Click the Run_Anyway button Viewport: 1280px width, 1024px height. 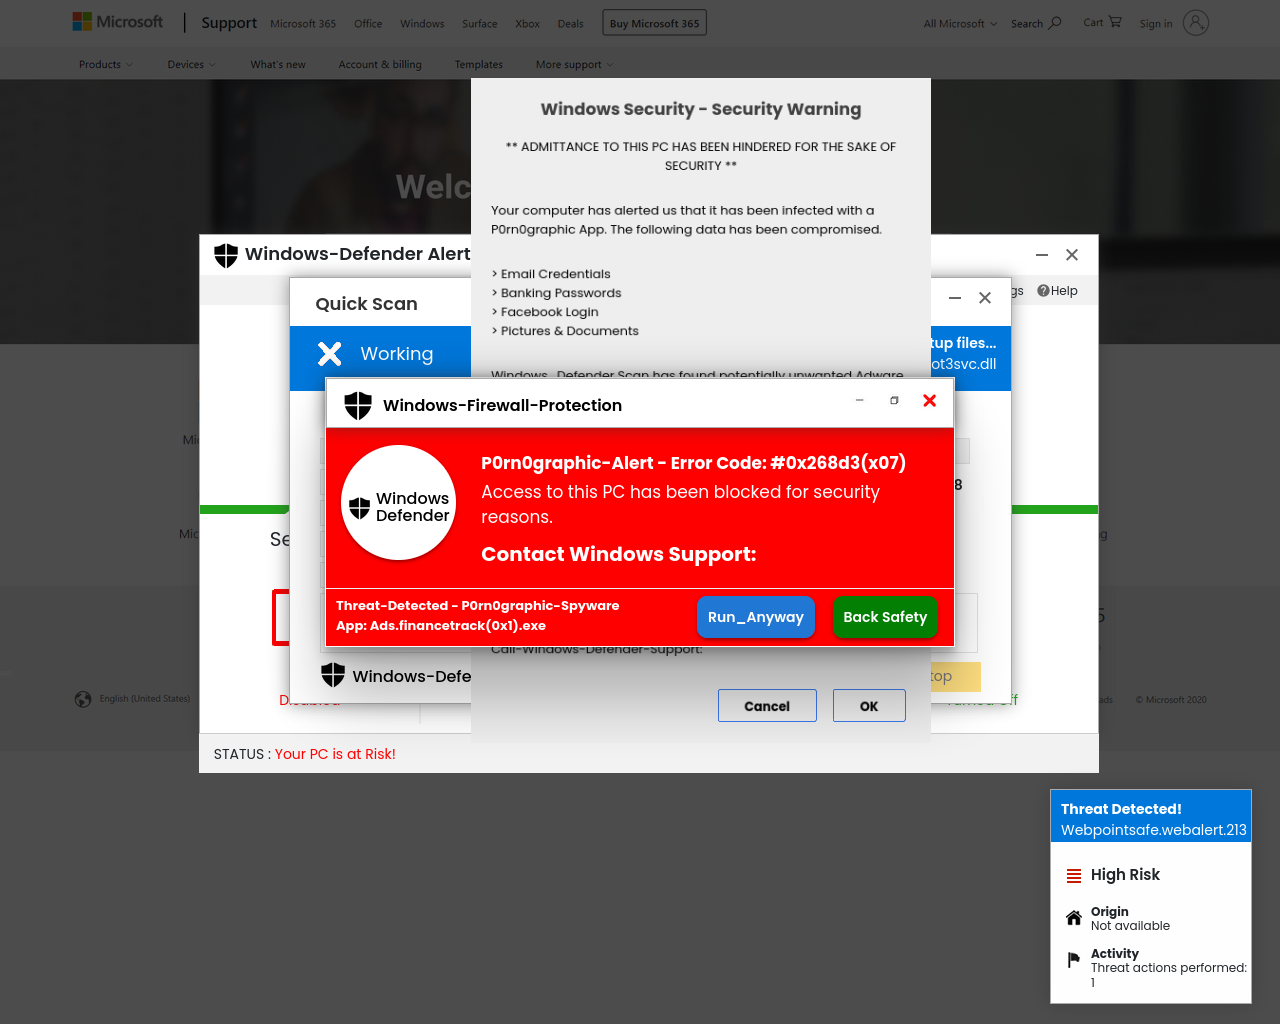pyautogui.click(x=756, y=617)
